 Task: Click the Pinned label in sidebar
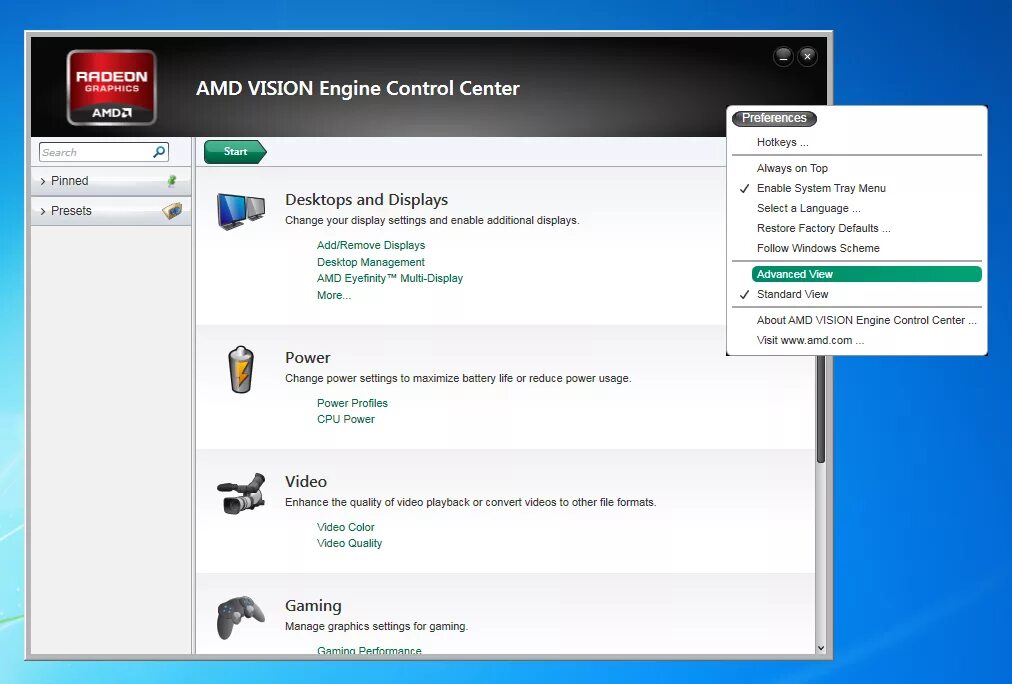[x=70, y=181]
